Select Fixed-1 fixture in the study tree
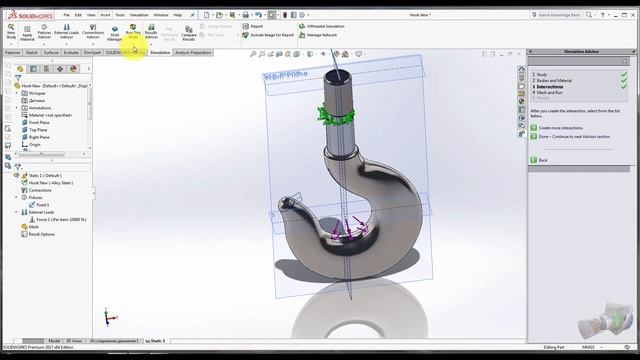This screenshot has height=360, width=640. point(39,205)
